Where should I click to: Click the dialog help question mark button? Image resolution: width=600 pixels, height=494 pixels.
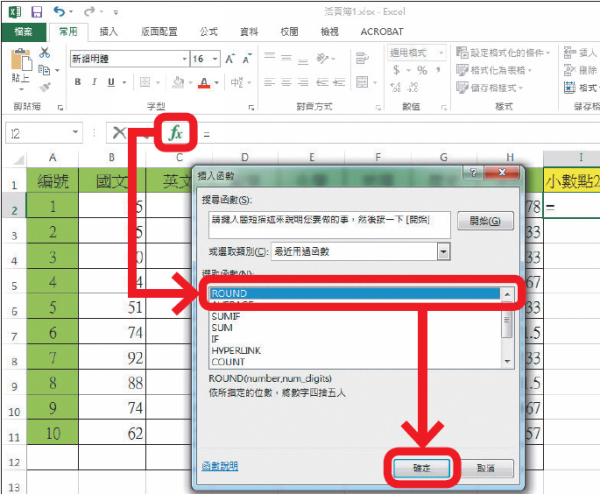coord(473,173)
